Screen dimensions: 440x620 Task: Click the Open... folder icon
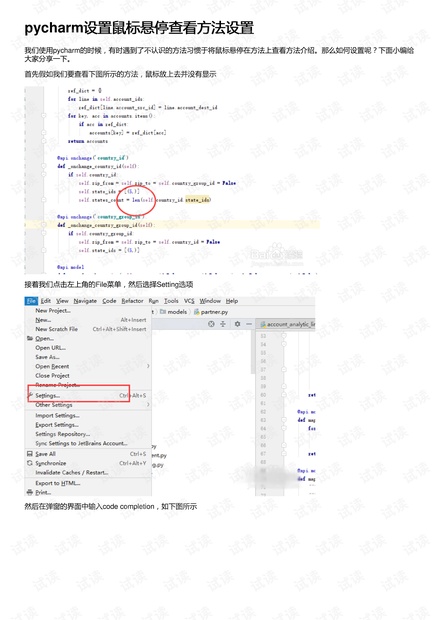pyautogui.click(x=30, y=338)
